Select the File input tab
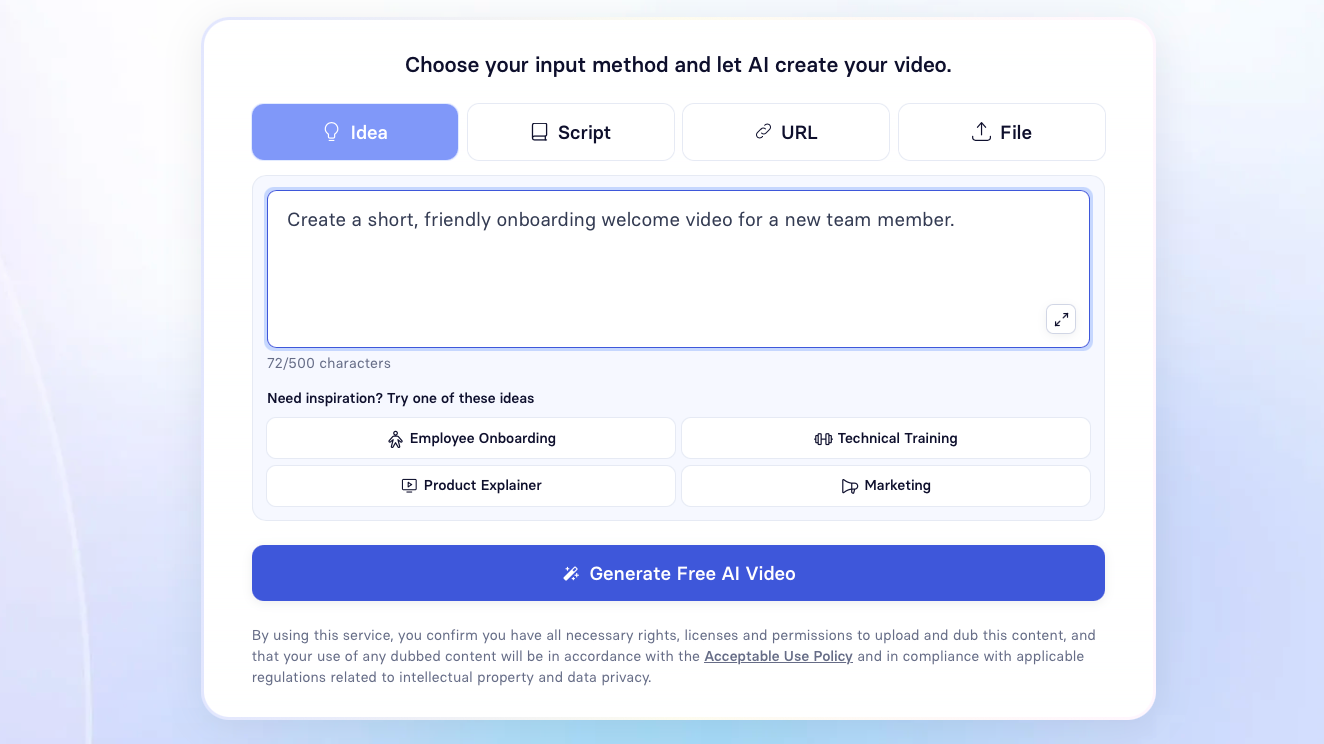This screenshot has height=744, width=1324. coord(1002,132)
